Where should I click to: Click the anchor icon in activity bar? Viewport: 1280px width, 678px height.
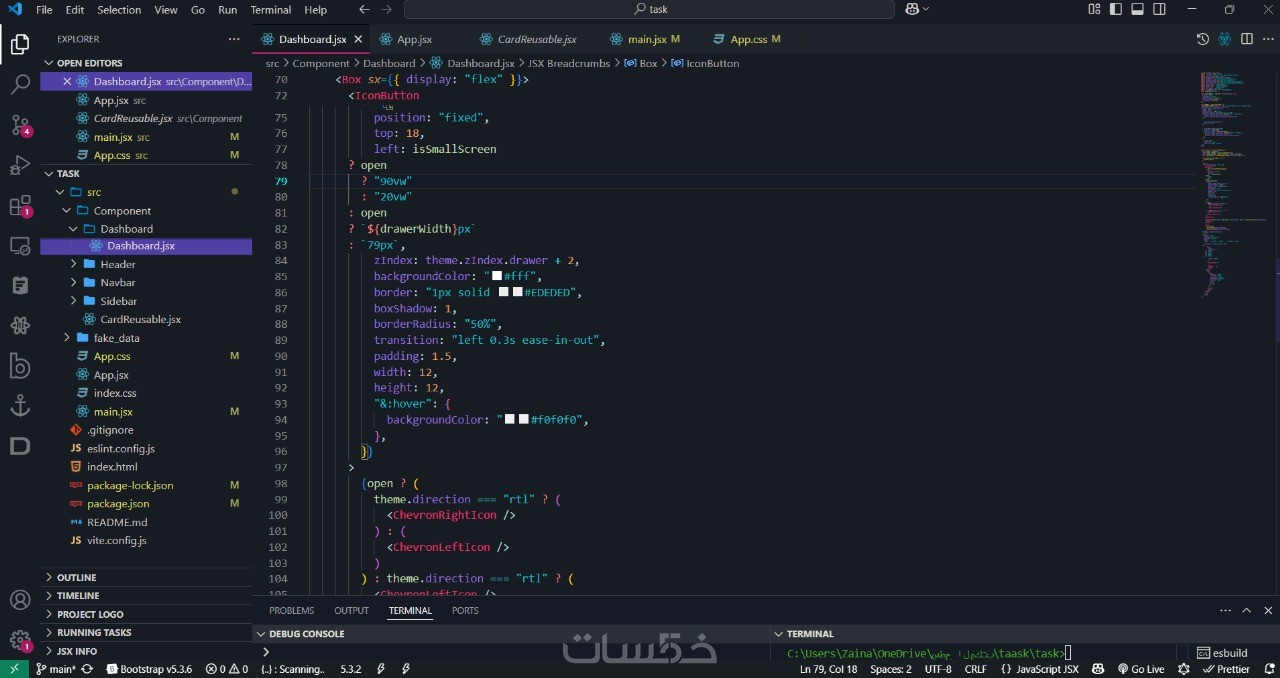point(20,406)
